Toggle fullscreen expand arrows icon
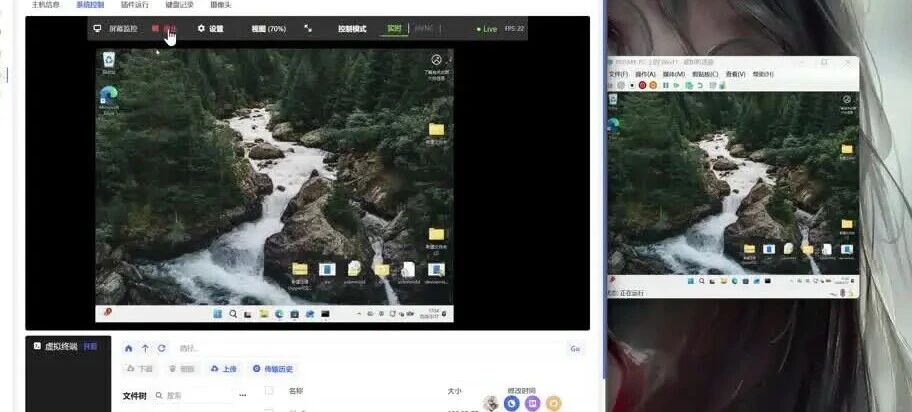The height and width of the screenshot is (412, 912). point(308,28)
